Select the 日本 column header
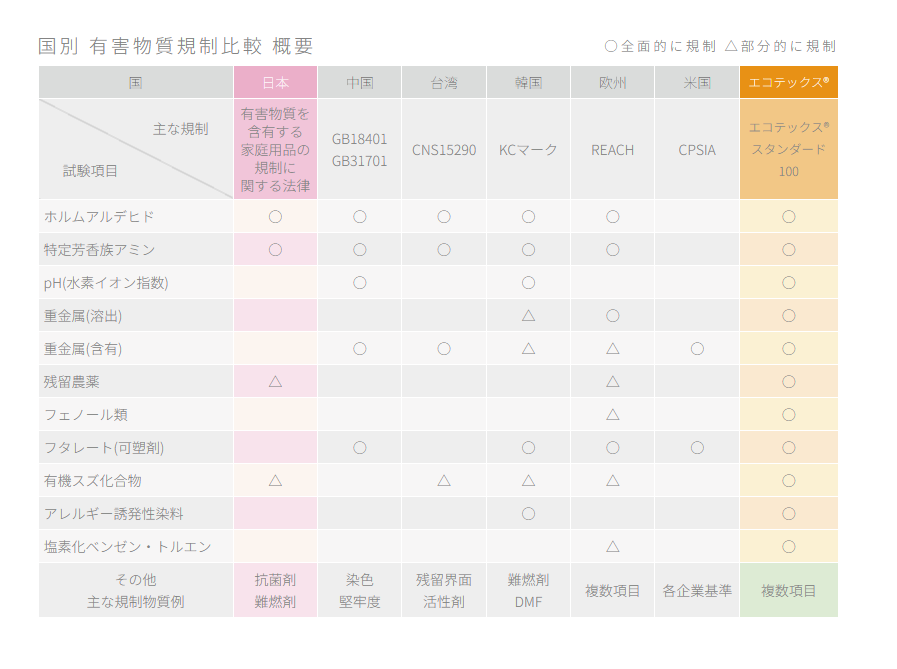The height and width of the screenshot is (669, 897). point(275,82)
